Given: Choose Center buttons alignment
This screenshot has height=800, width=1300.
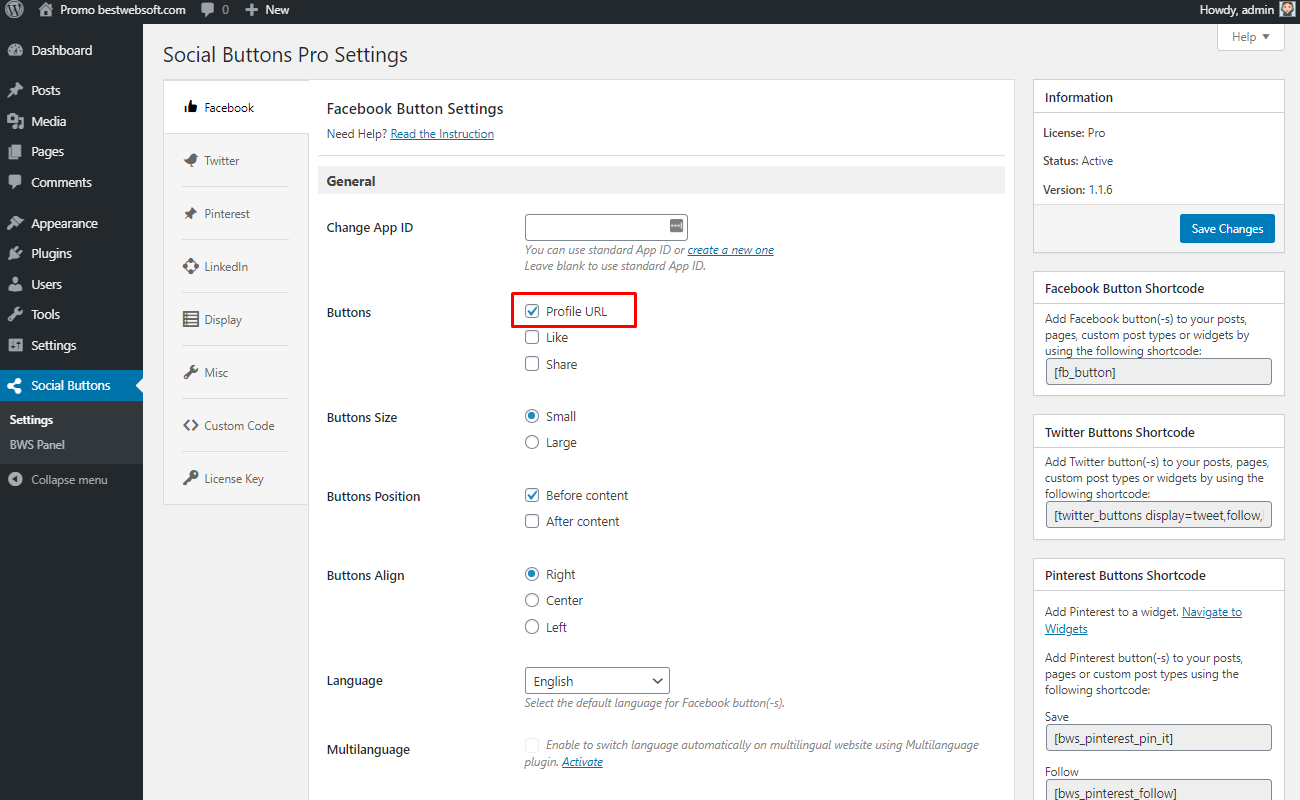Looking at the screenshot, I should (x=532, y=600).
